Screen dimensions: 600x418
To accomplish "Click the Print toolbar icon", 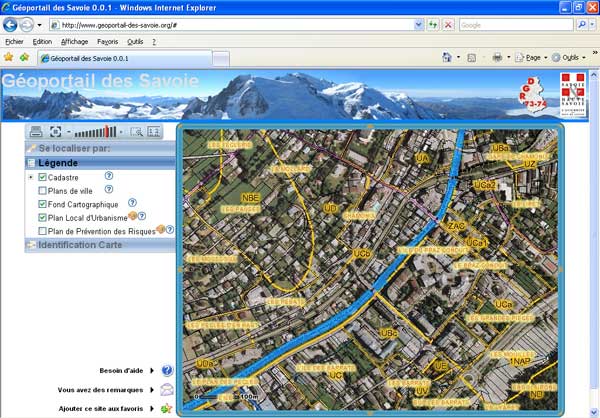I will pos(497,57).
